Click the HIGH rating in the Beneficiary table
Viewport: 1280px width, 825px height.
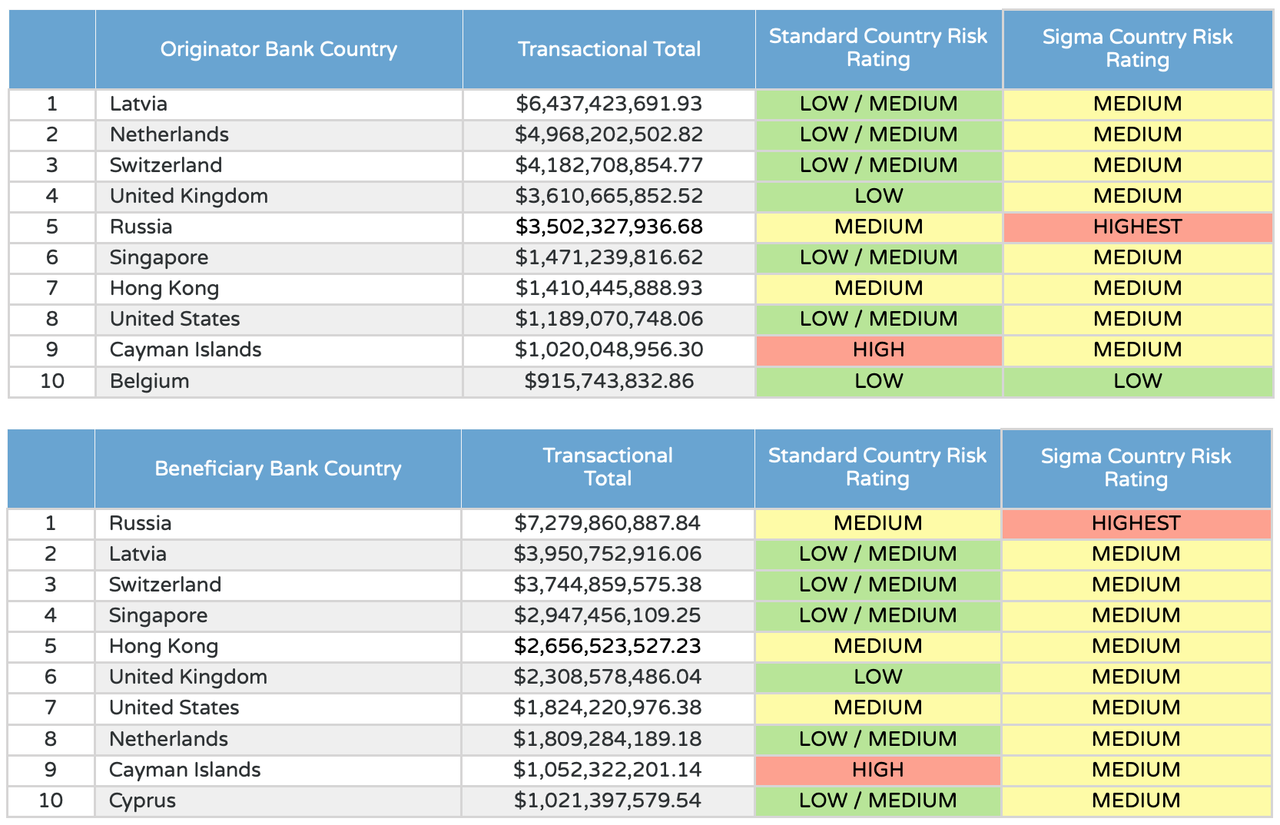pos(878,770)
